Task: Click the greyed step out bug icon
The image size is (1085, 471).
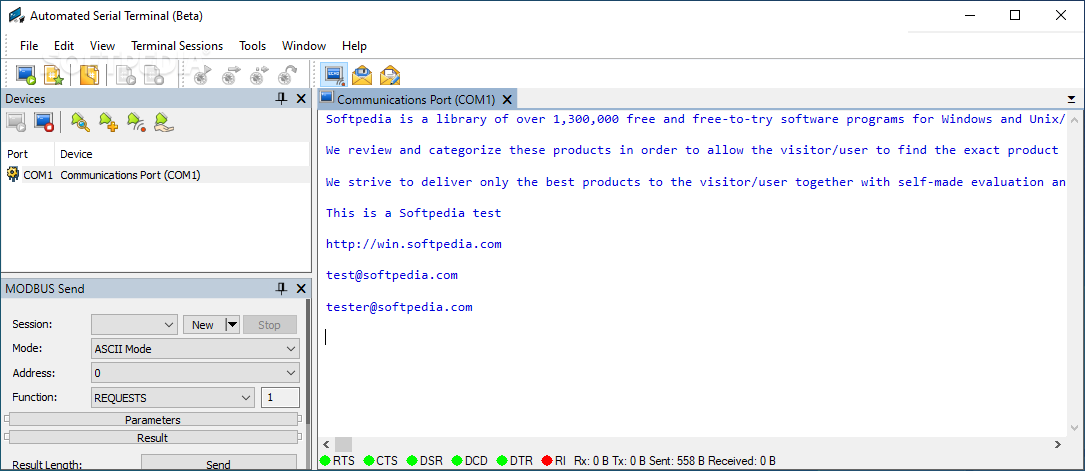Action: [288, 75]
